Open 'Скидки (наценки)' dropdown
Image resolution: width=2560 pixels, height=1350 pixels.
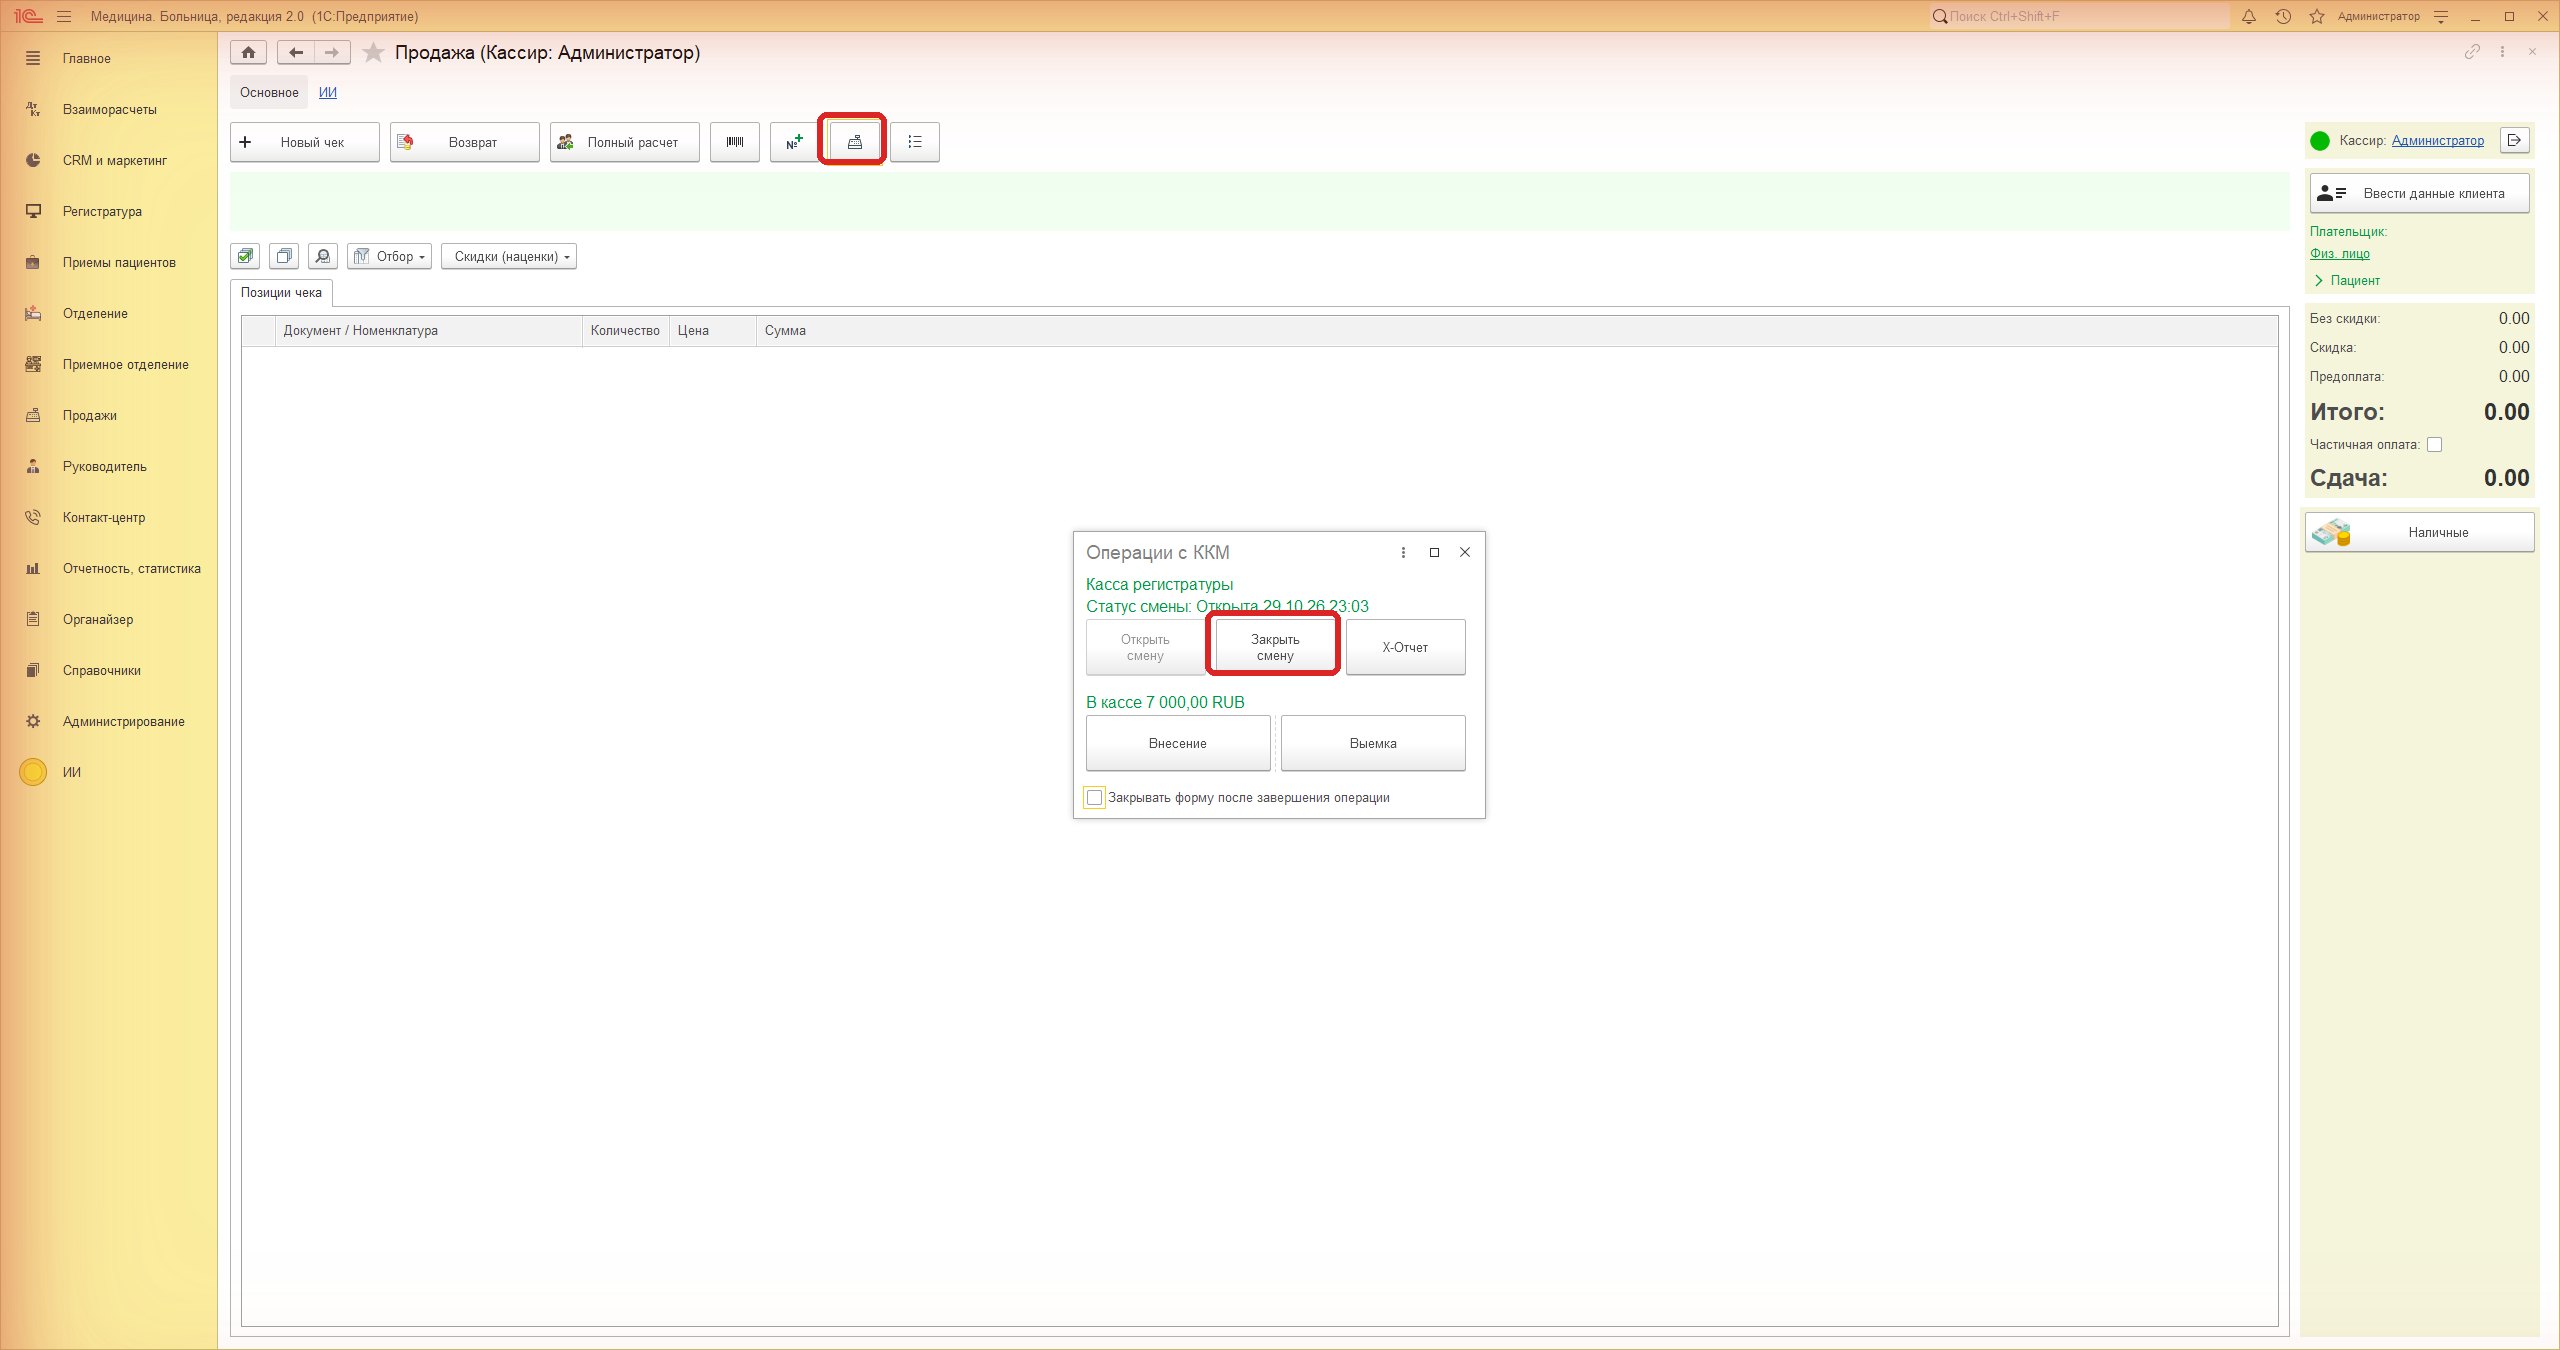pos(509,256)
